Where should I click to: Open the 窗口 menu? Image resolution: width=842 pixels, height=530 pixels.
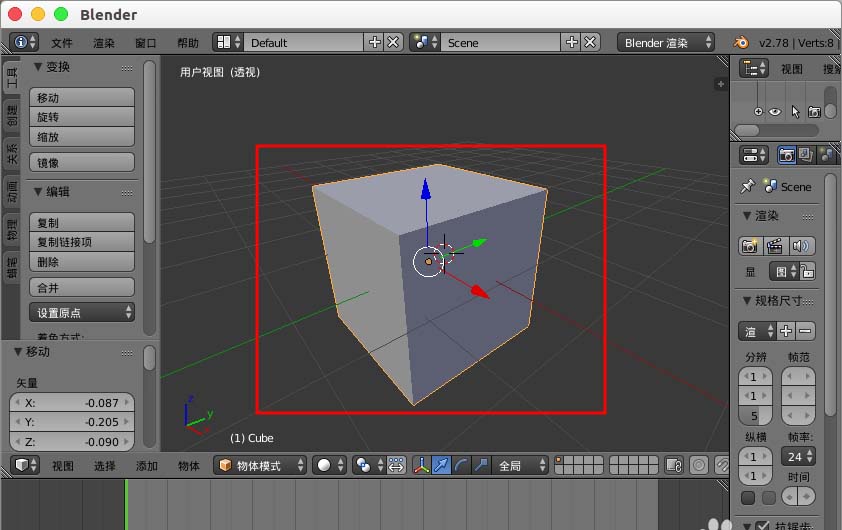point(146,42)
